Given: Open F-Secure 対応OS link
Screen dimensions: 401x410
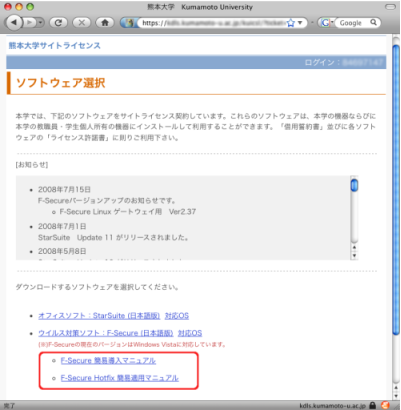Looking at the screenshot, I should coord(190,333).
